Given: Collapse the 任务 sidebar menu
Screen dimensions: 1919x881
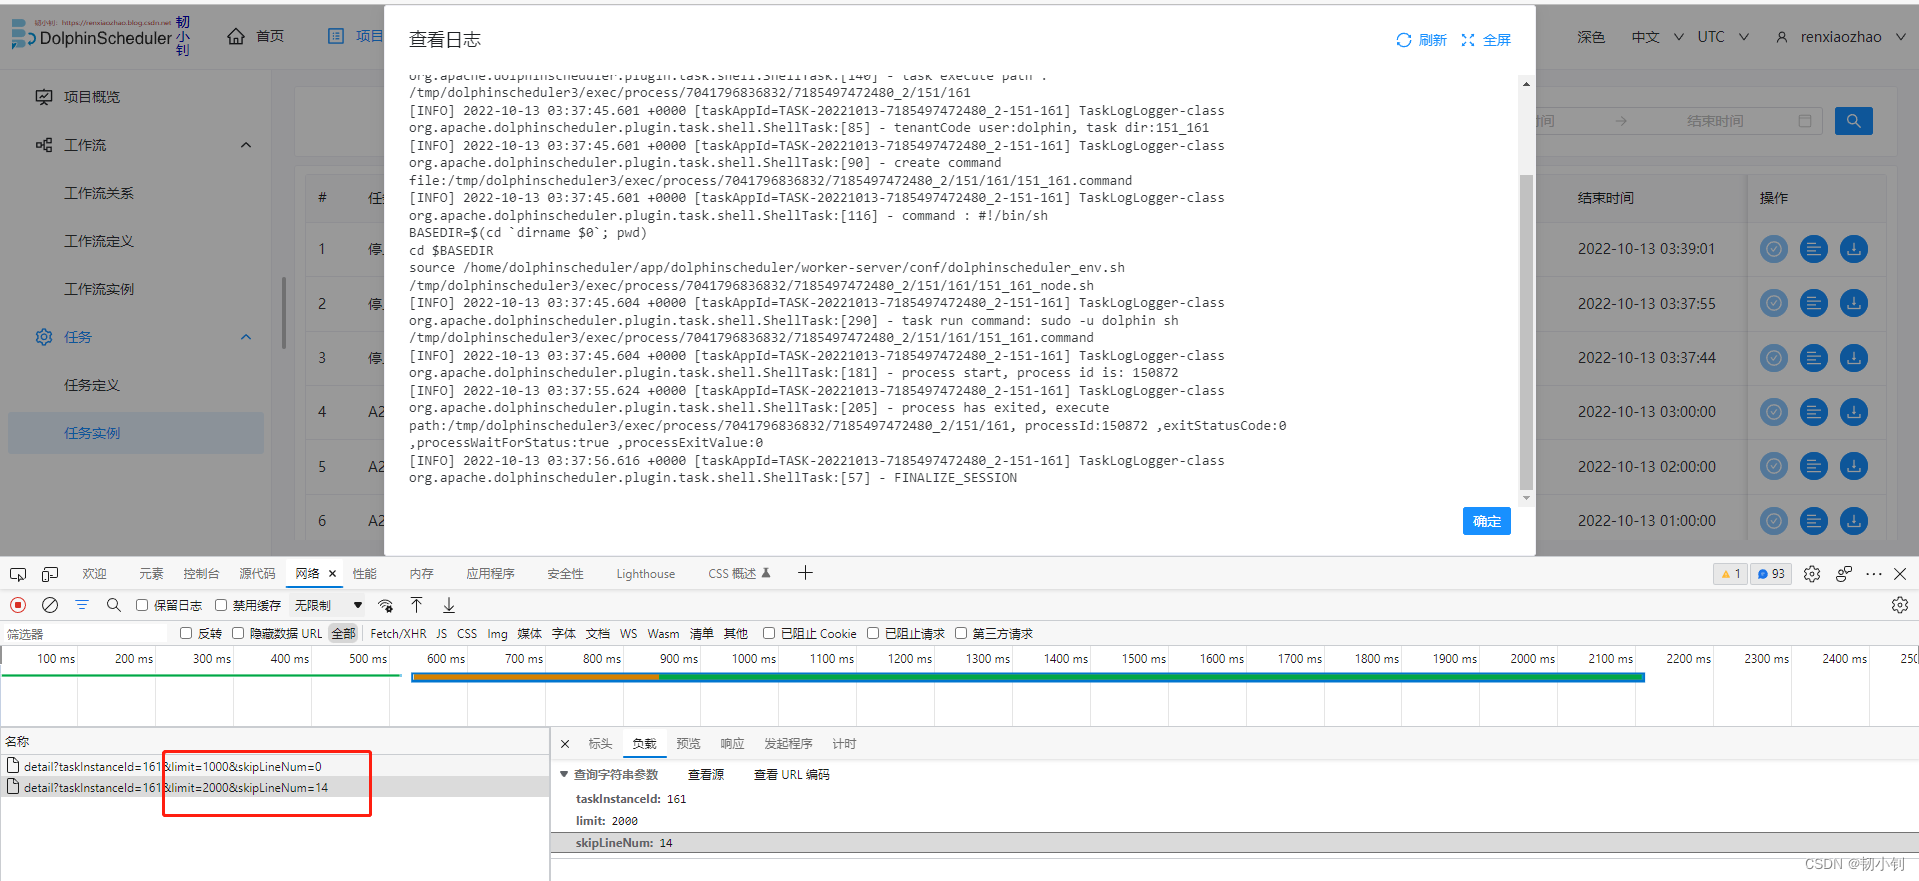Looking at the screenshot, I should point(246,337).
